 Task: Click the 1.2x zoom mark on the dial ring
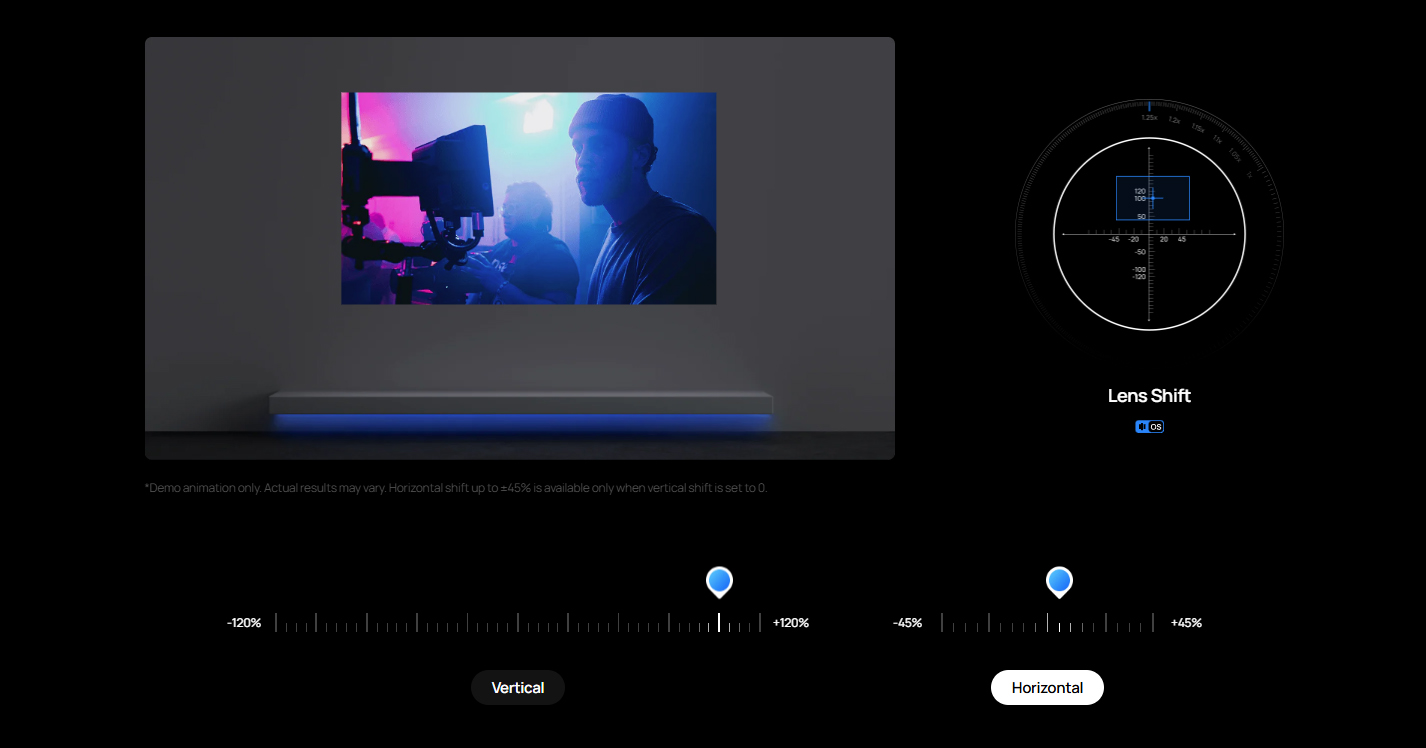1174,120
